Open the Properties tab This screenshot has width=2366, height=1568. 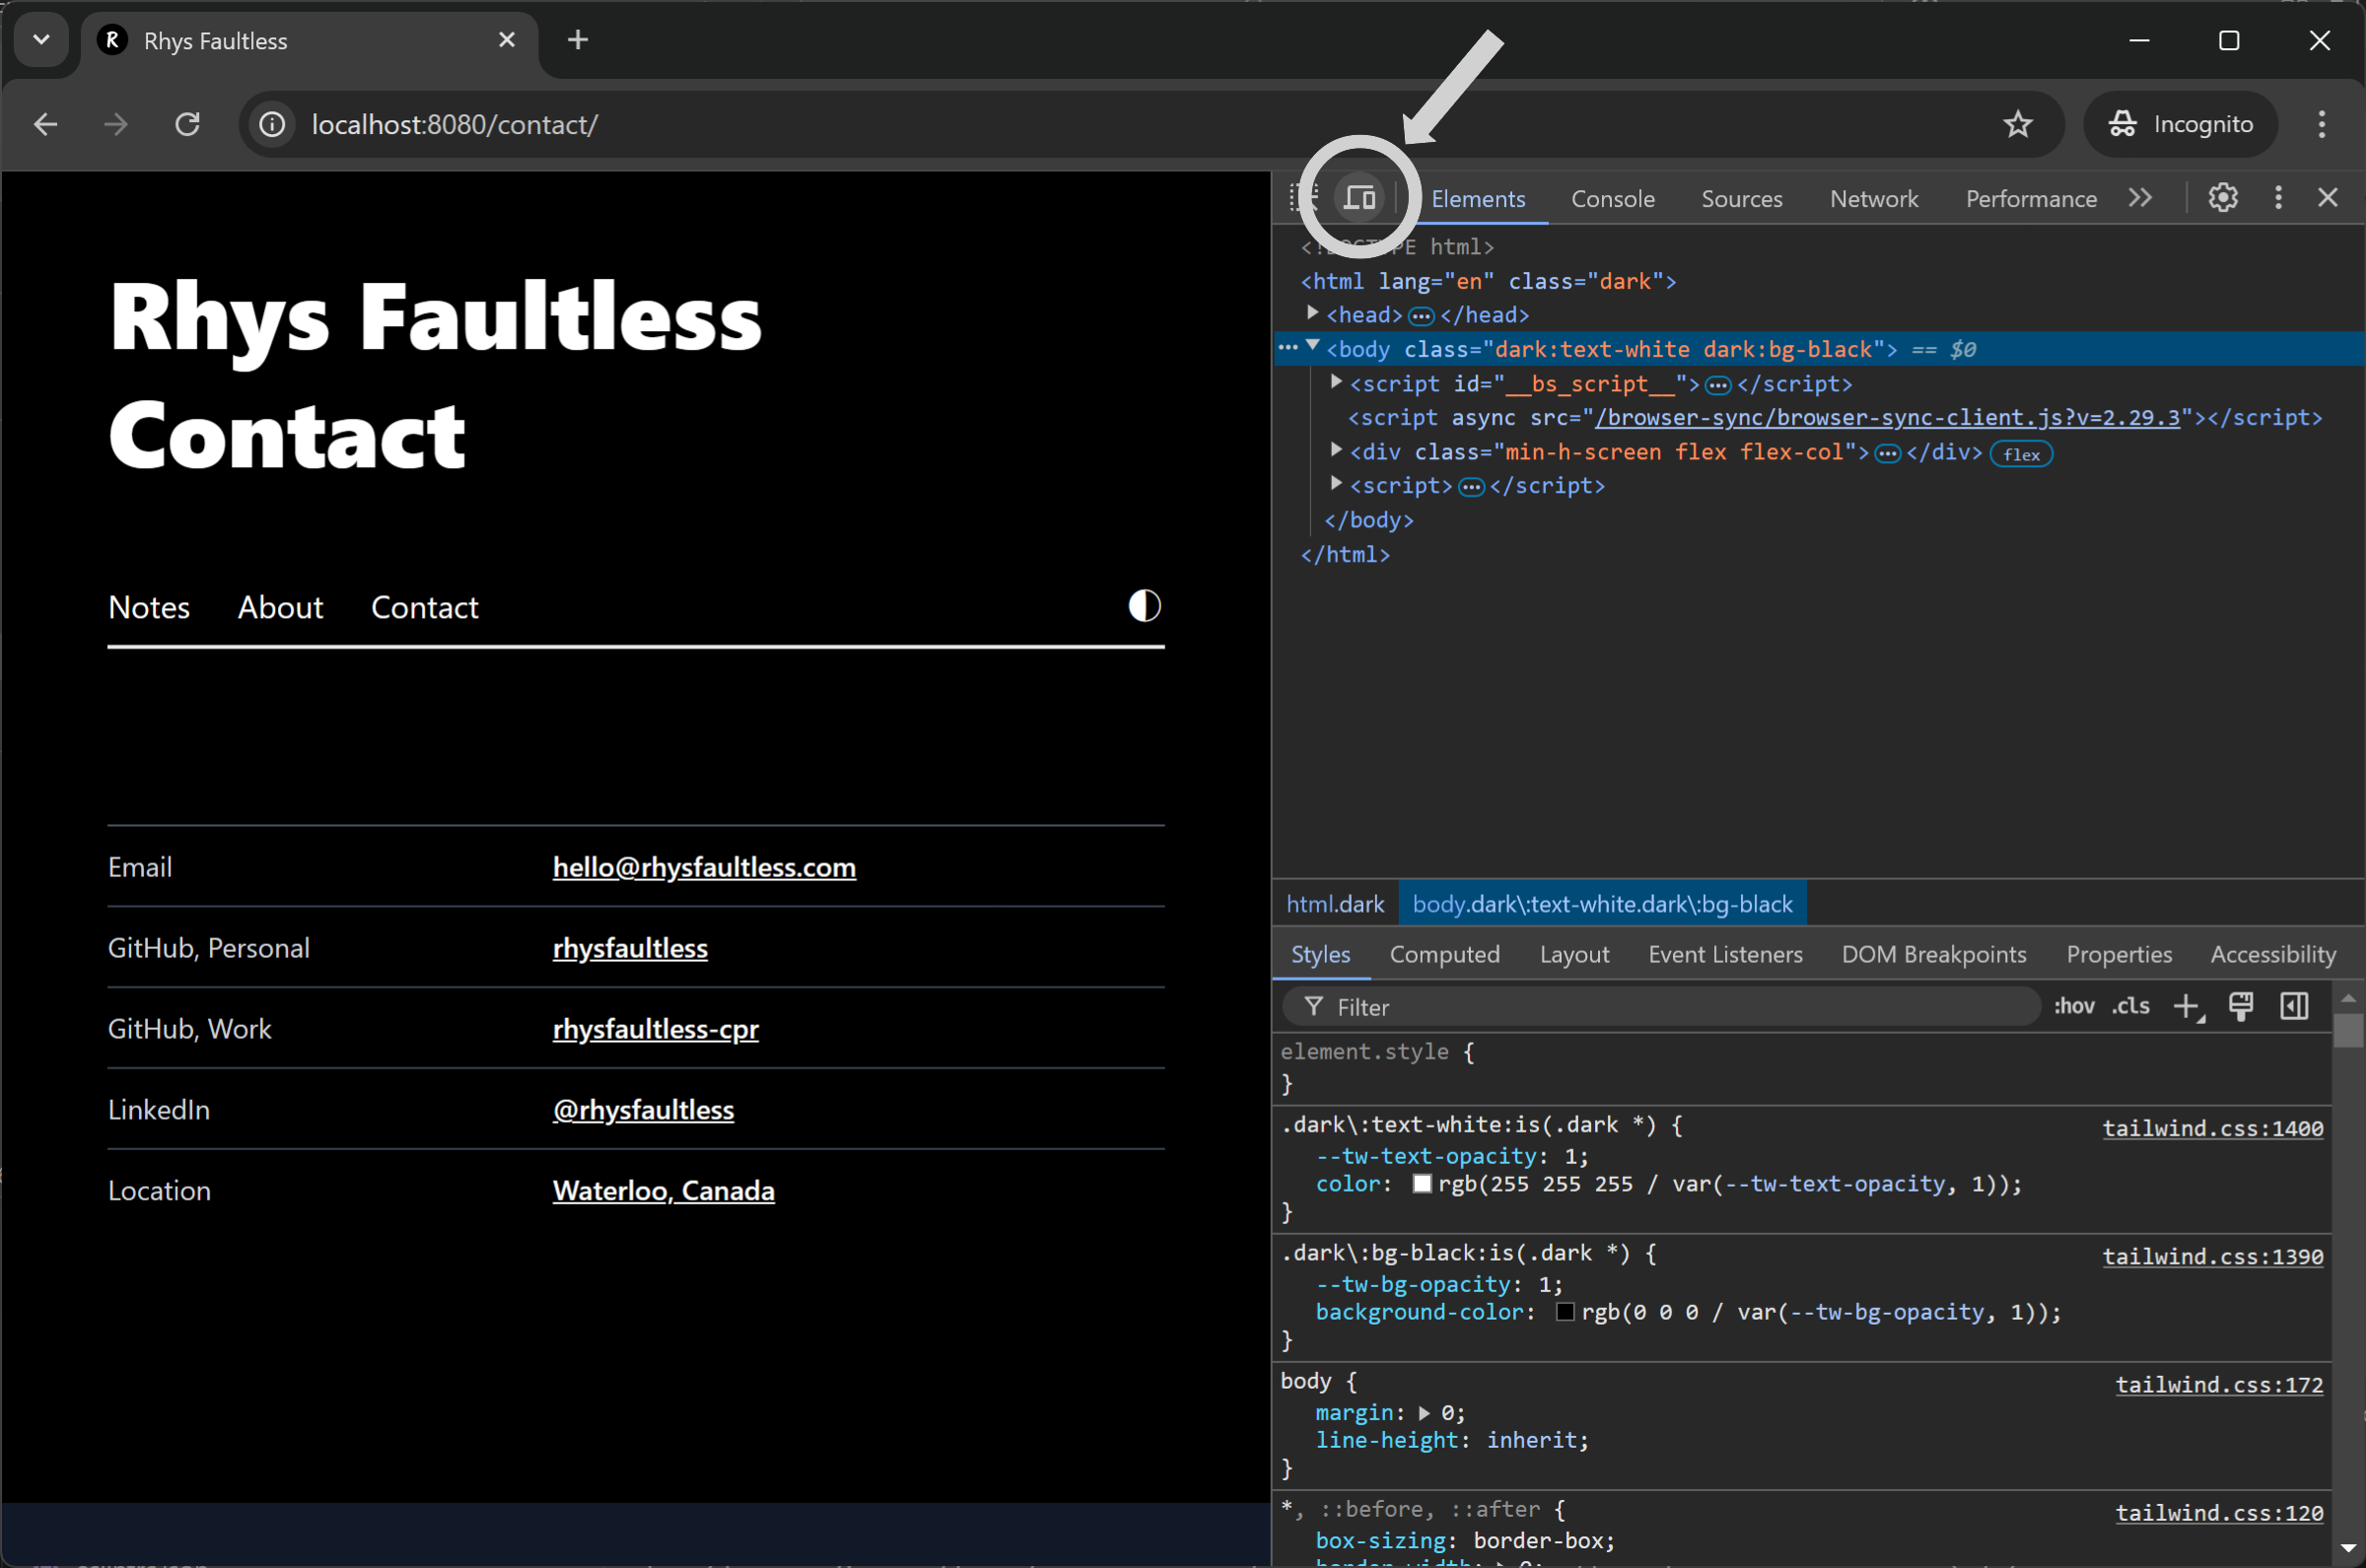point(2118,955)
